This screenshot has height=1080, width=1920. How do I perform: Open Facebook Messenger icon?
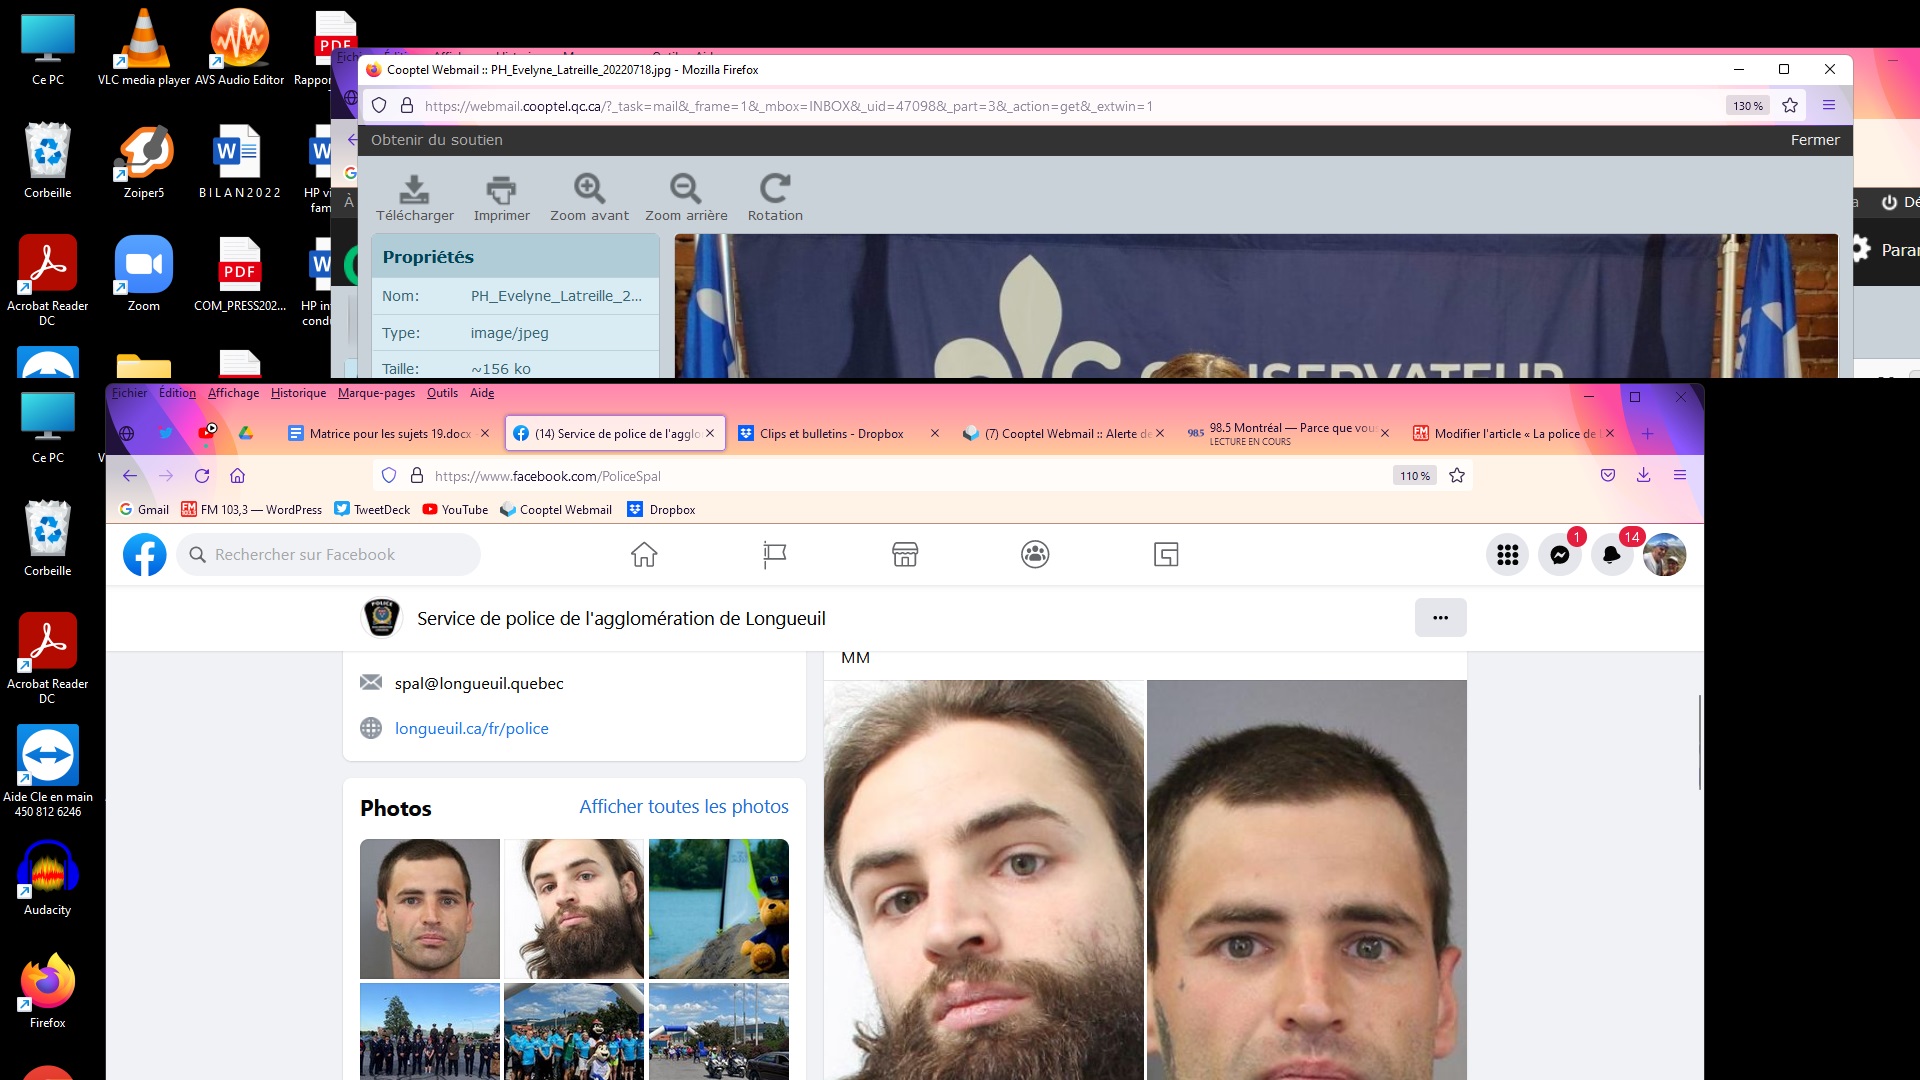[1559, 555]
